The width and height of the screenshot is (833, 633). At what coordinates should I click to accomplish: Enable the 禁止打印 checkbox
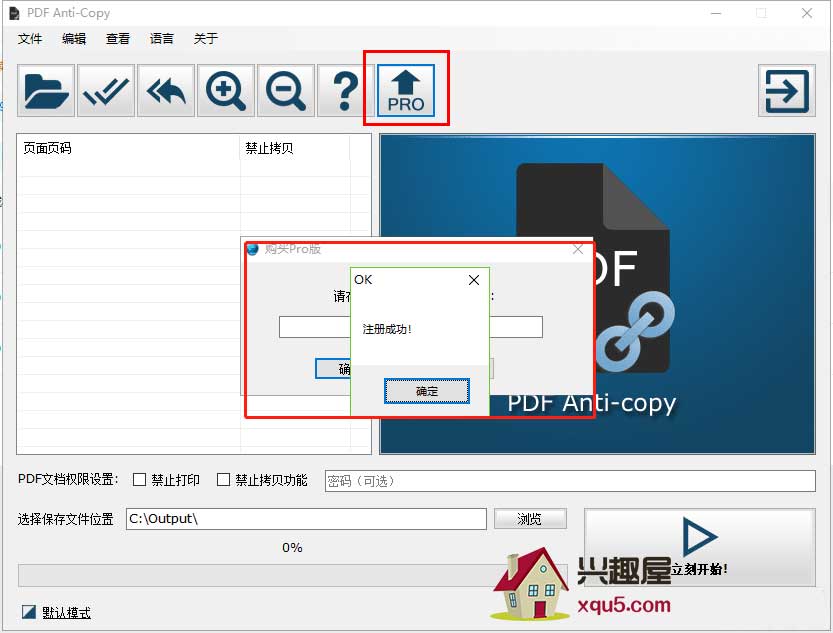(x=139, y=480)
